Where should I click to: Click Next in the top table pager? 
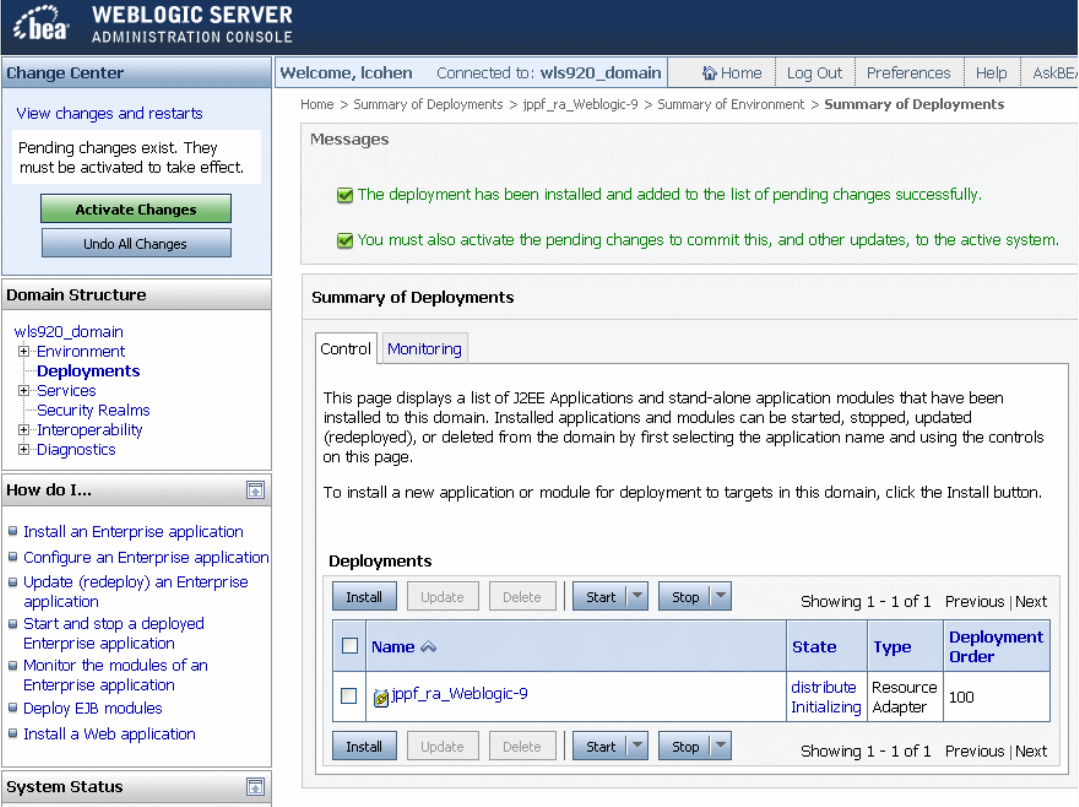(1031, 601)
